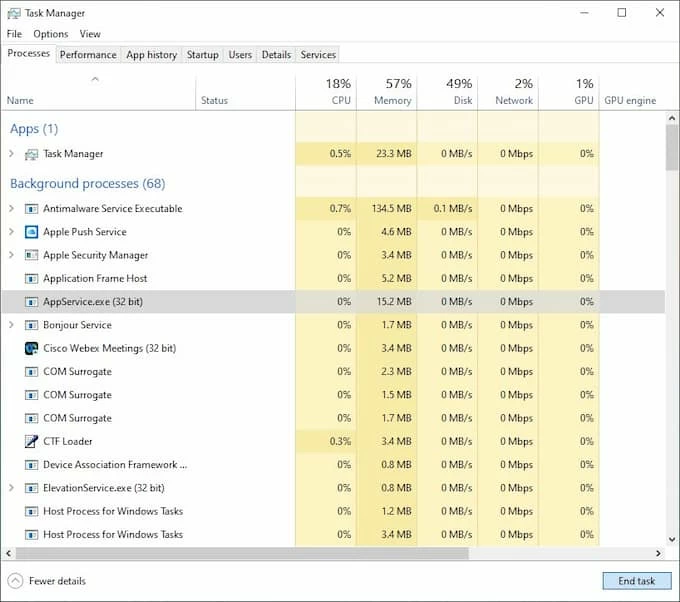This screenshot has height=602, width=680.
Task: Click the vertical scrollbar down arrow
Action: 672,539
